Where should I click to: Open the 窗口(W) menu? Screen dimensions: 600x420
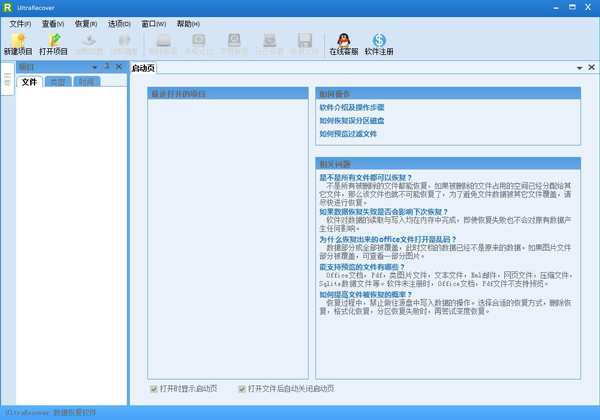[153, 24]
